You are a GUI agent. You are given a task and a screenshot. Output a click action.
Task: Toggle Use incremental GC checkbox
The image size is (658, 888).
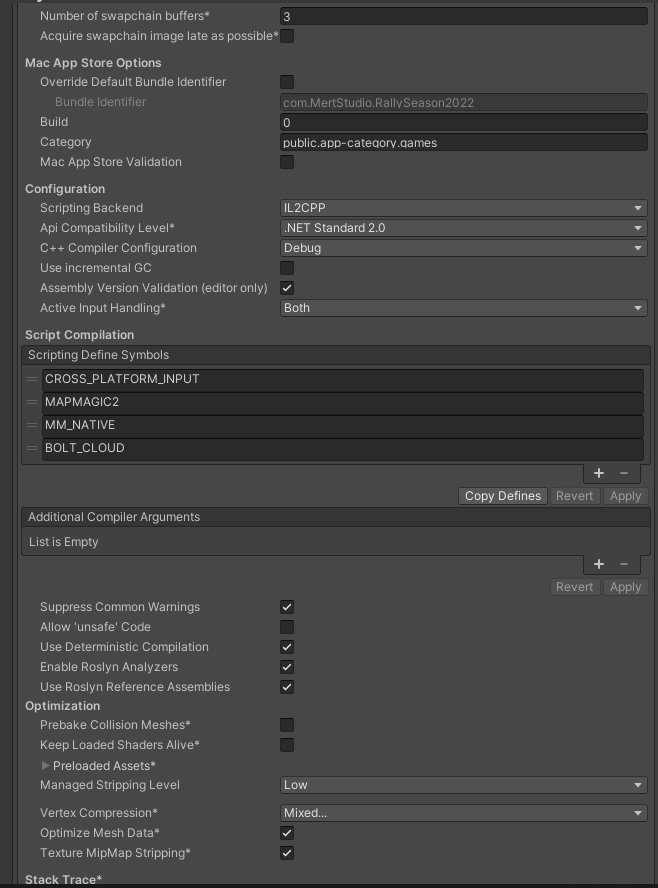(287, 268)
